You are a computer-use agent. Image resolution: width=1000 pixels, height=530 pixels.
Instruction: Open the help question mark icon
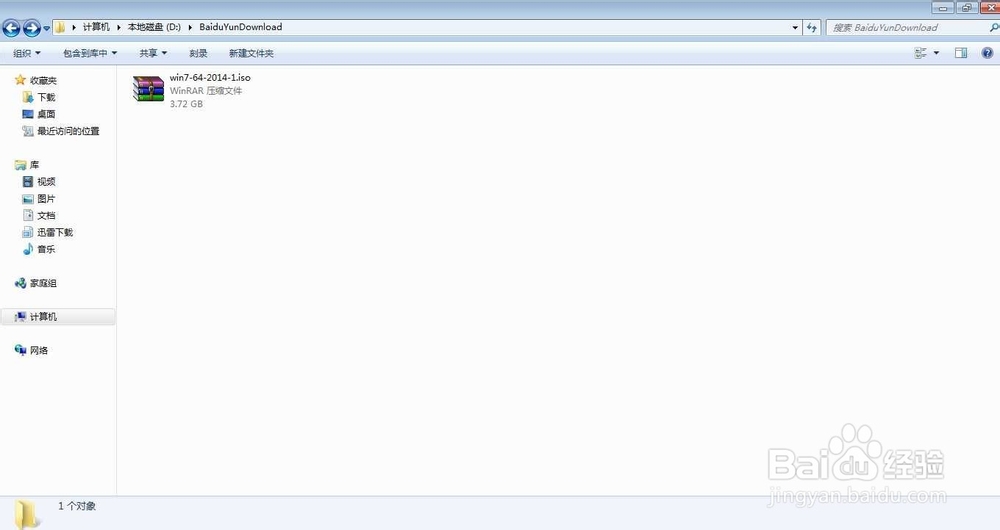pyautogui.click(x=987, y=53)
